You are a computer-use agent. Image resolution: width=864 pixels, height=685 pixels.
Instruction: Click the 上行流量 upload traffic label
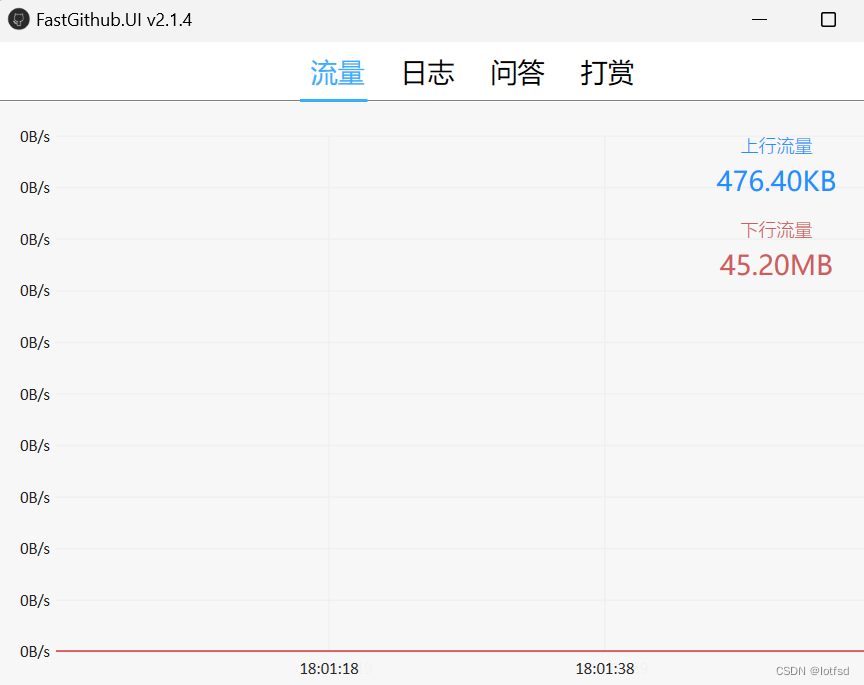(x=777, y=146)
